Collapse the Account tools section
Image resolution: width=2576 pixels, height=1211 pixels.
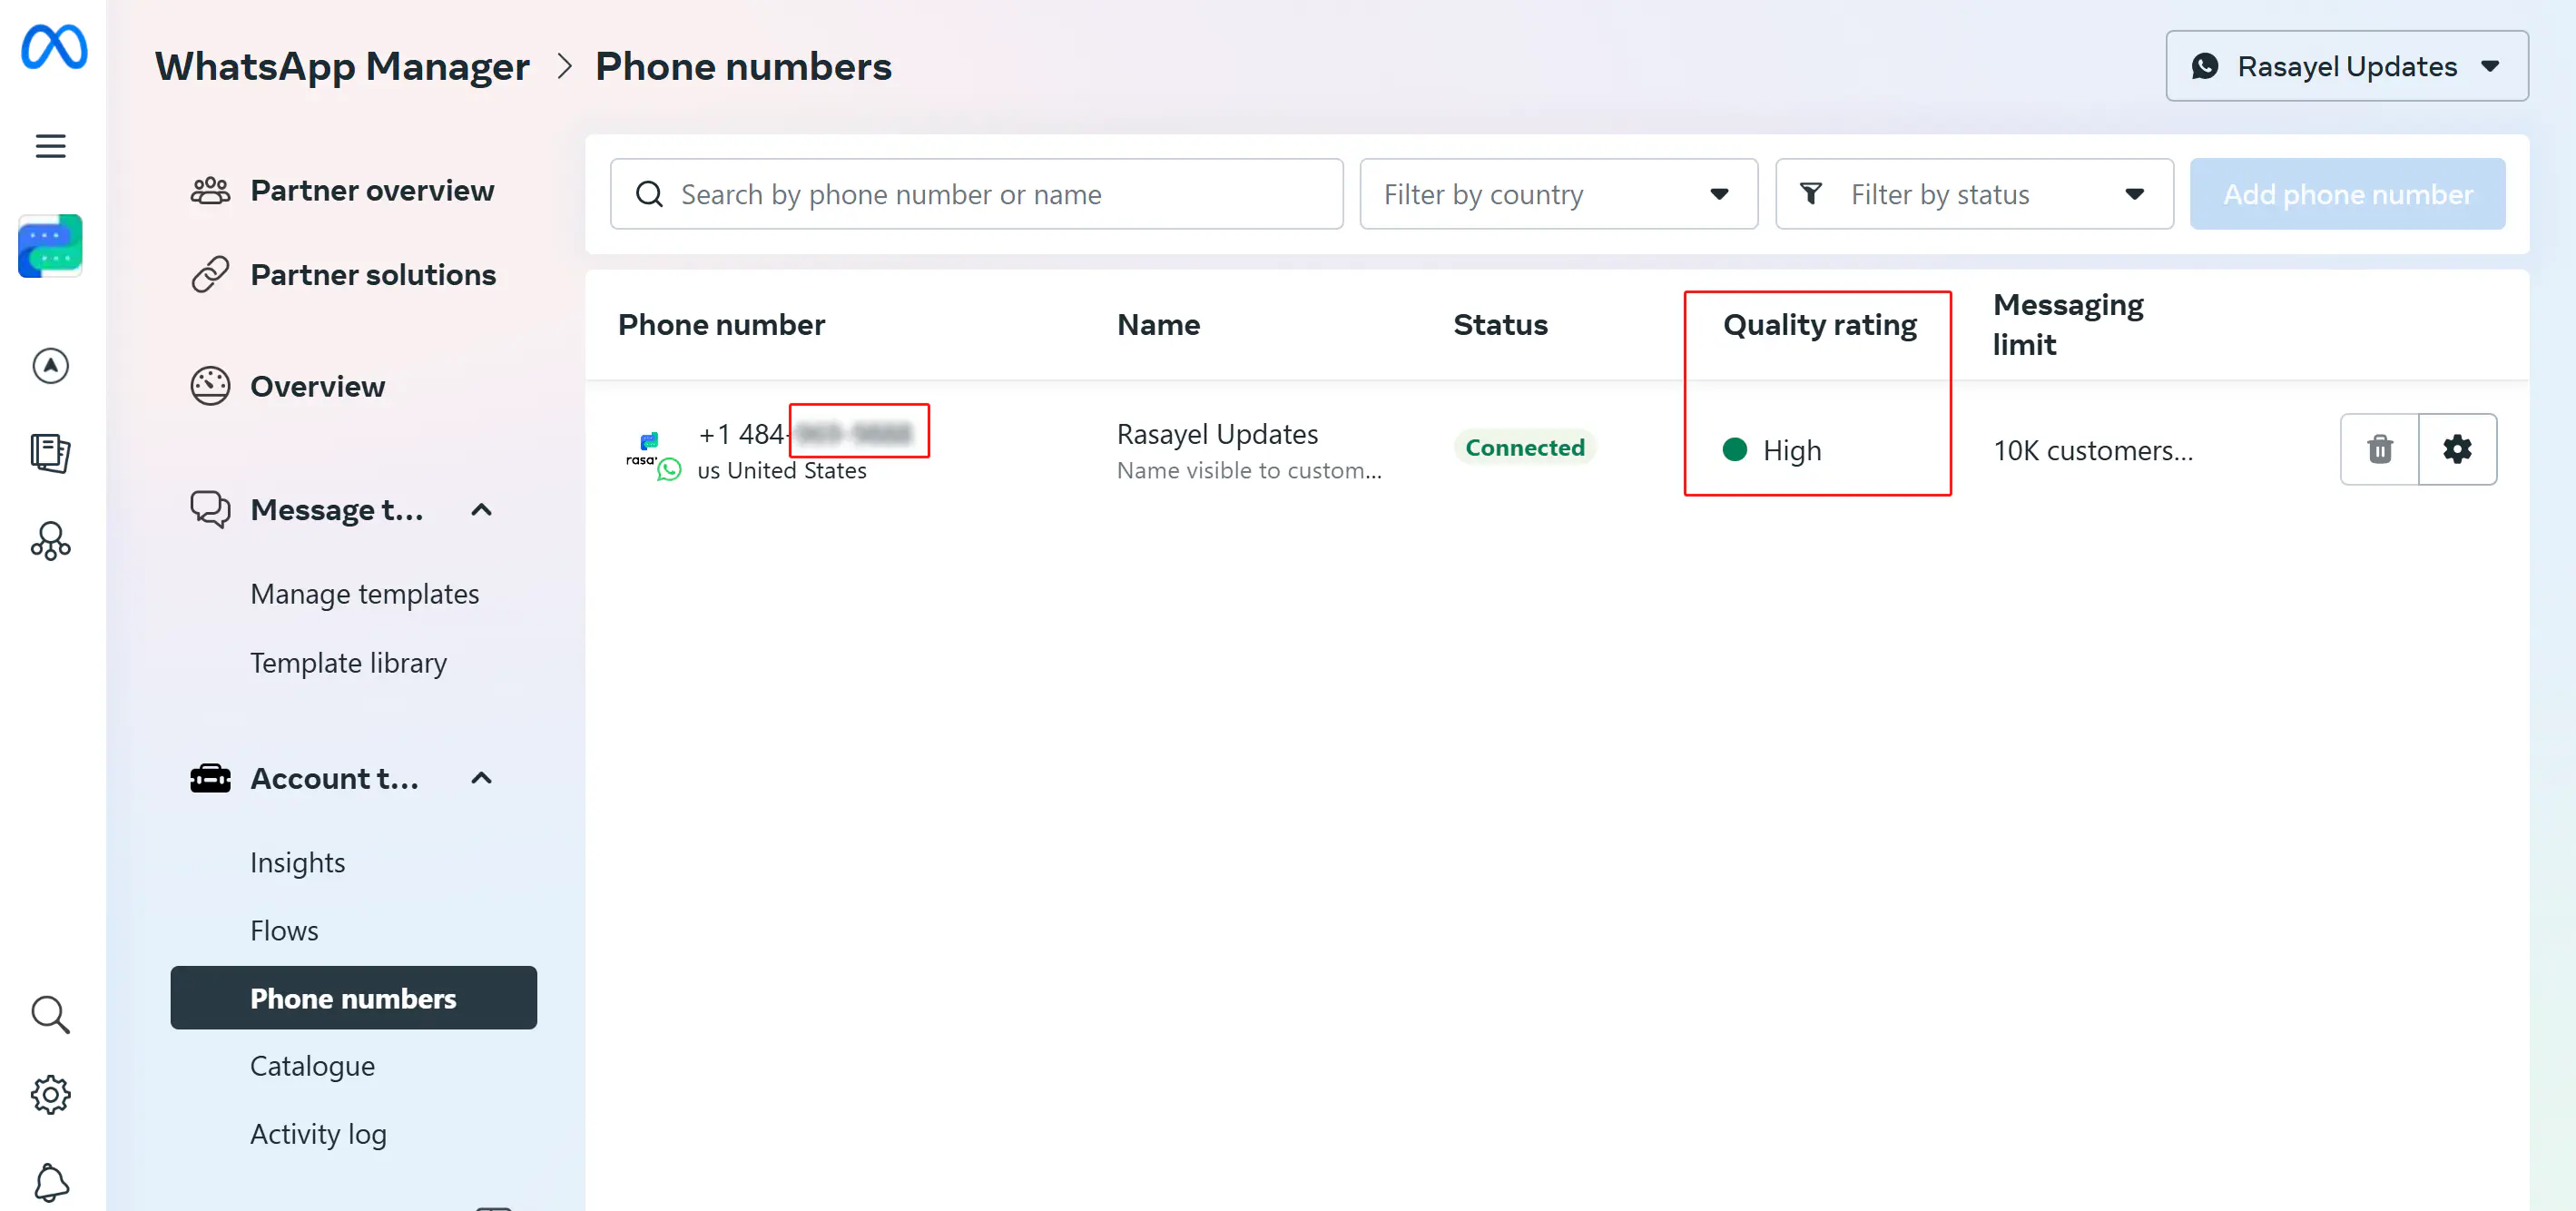tap(482, 777)
